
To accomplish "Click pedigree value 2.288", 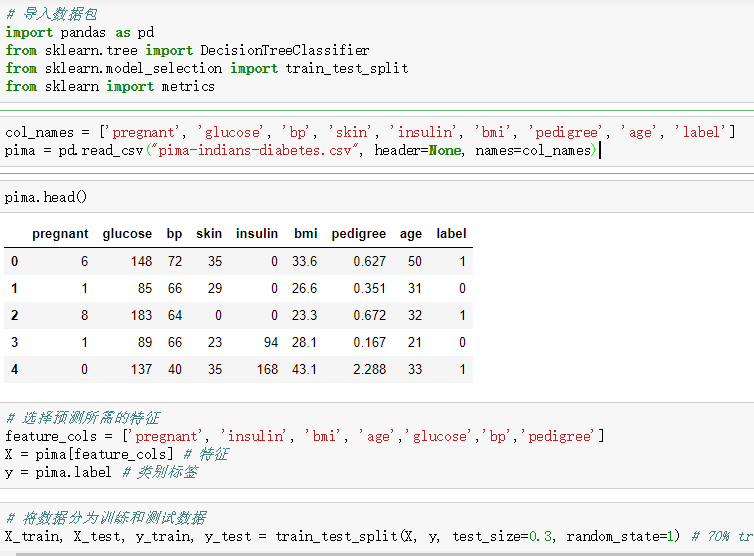I will pos(369,369).
